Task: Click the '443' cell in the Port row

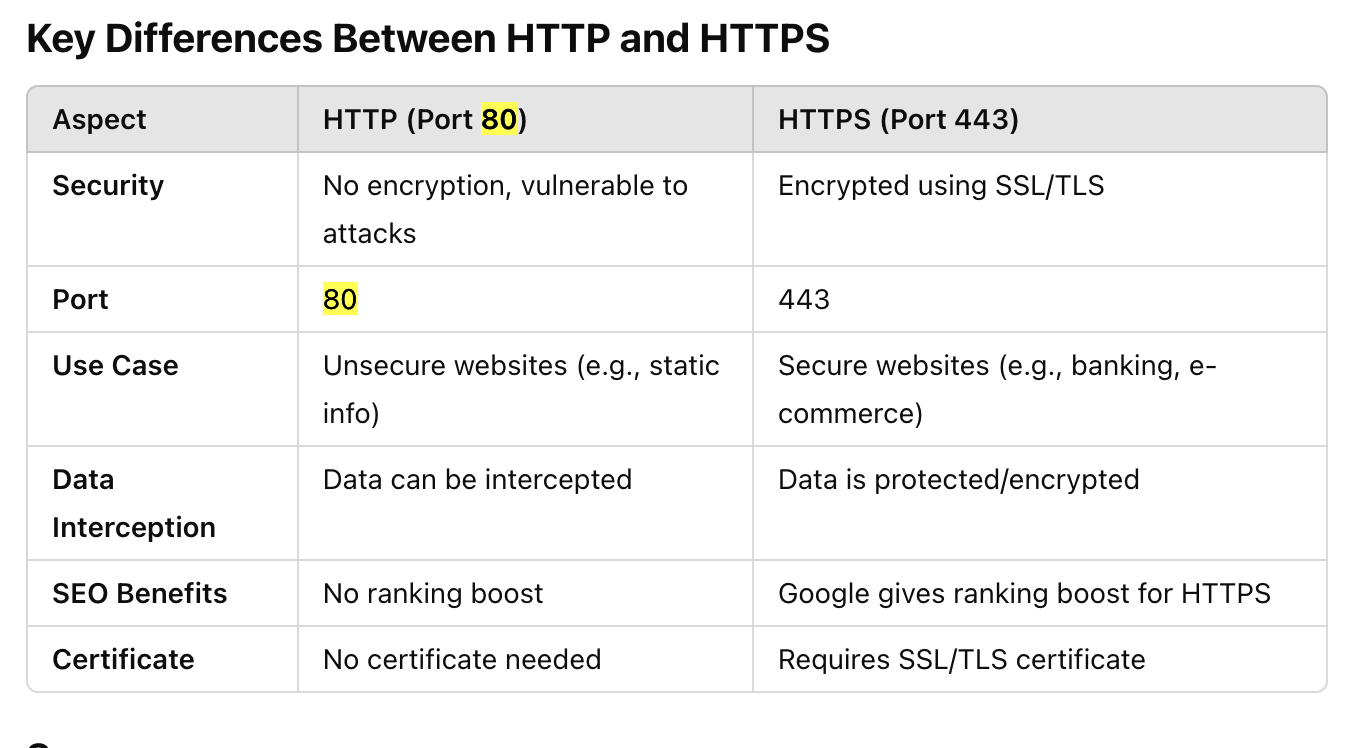Action: 804,300
